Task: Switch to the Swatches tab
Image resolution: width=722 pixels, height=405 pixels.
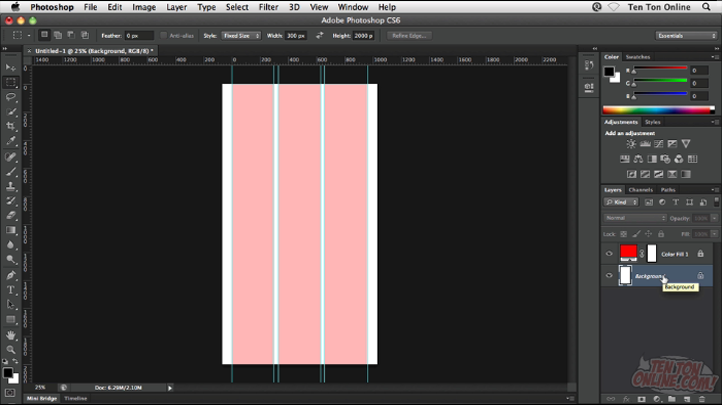Action: pyautogui.click(x=638, y=57)
